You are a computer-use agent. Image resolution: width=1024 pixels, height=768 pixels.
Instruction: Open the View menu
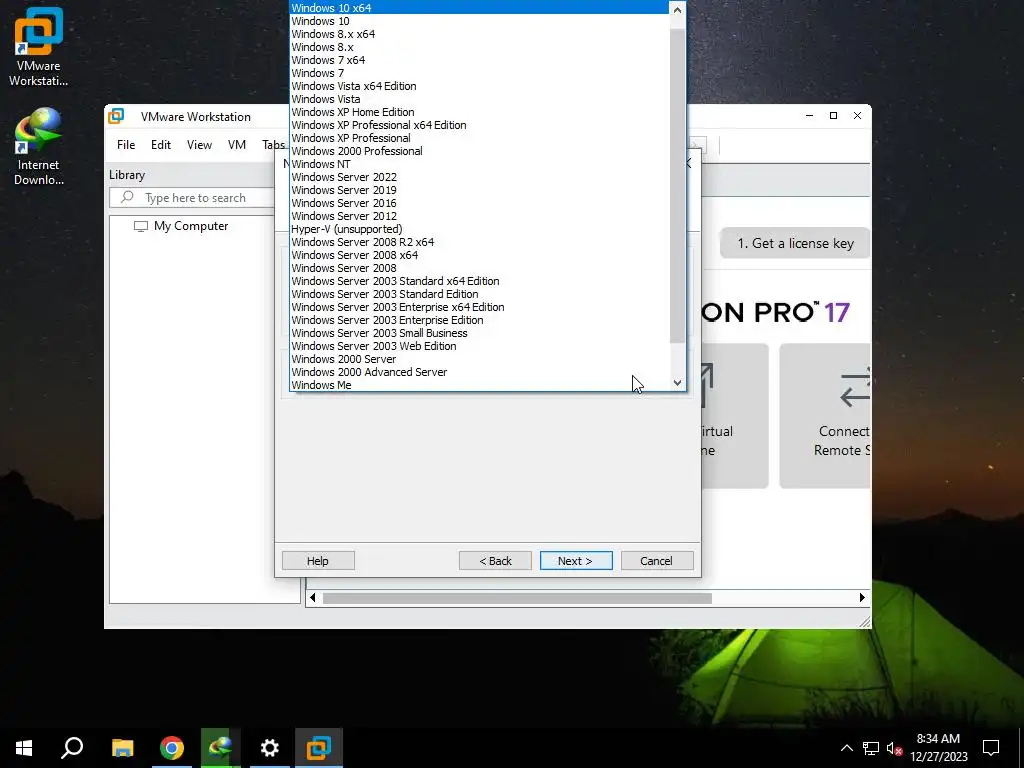pyautogui.click(x=199, y=144)
